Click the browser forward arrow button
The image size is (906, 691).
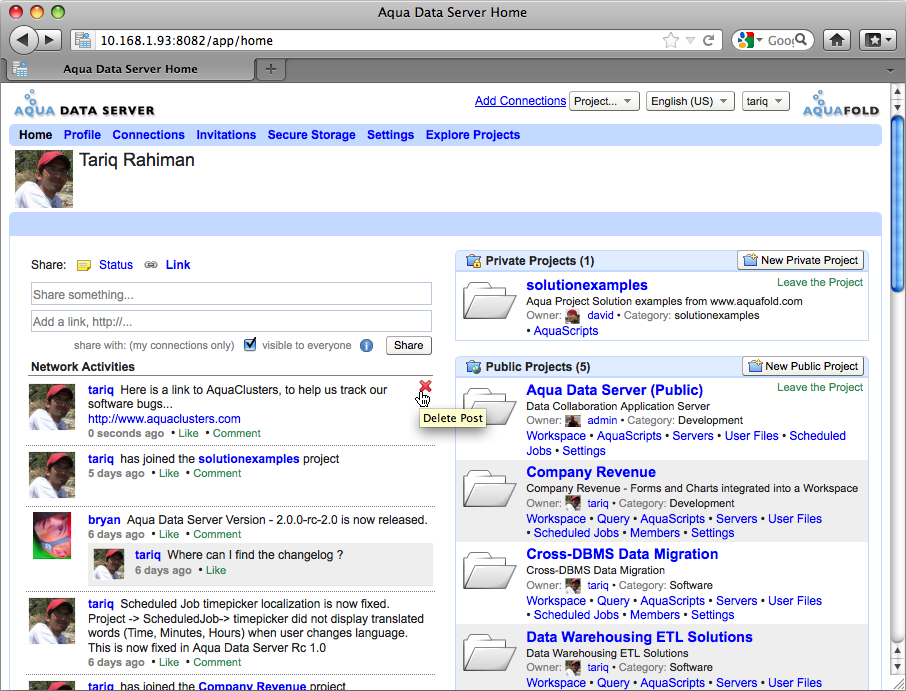point(50,40)
